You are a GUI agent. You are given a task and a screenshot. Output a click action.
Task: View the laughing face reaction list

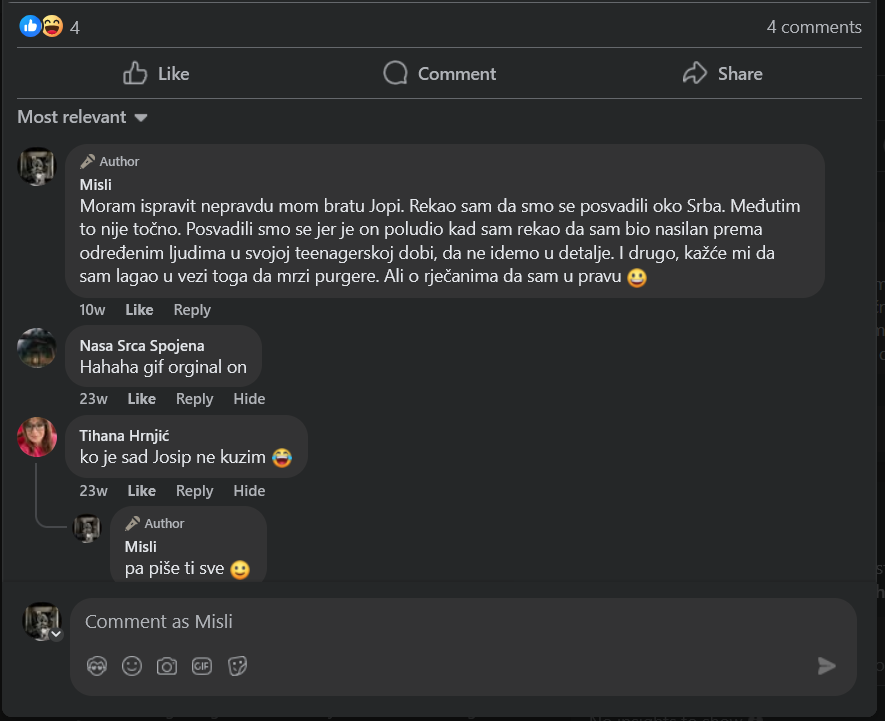[x=52, y=26]
